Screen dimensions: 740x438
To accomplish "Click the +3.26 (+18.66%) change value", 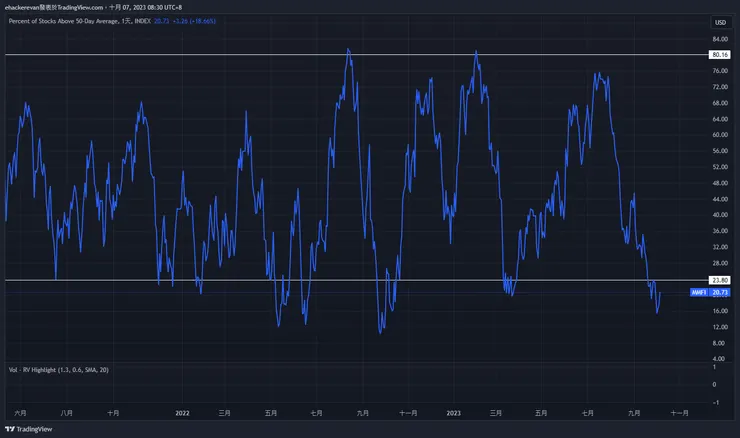I will pyautogui.click(x=194, y=21).
